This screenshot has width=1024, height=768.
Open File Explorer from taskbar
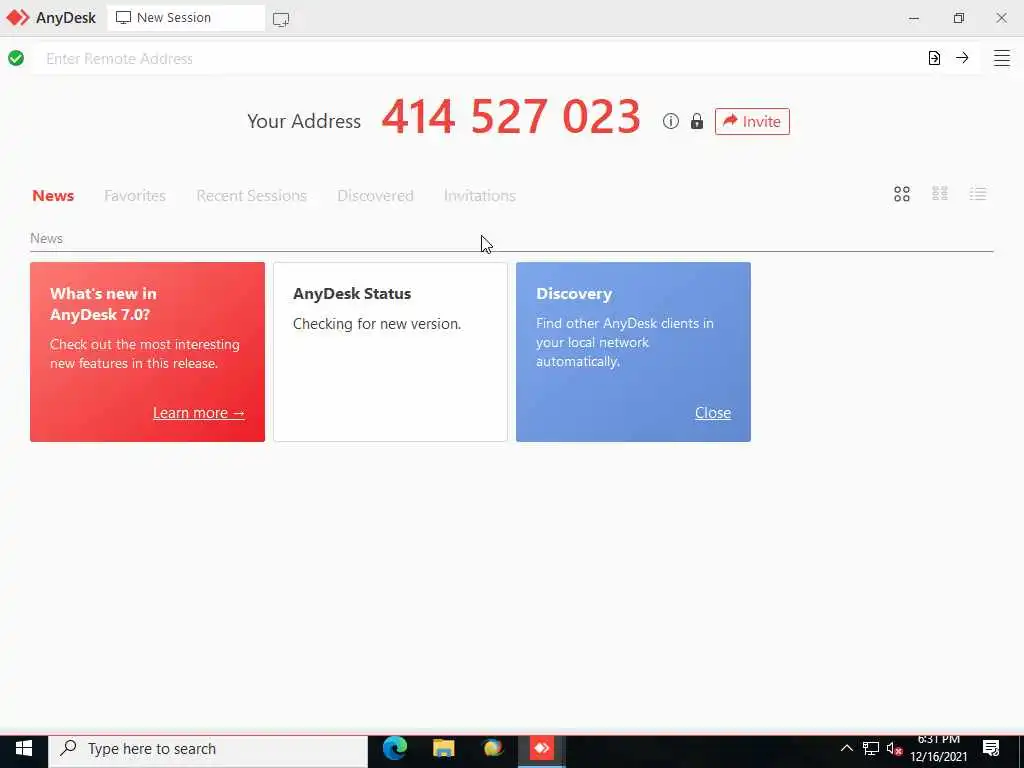tap(443, 748)
